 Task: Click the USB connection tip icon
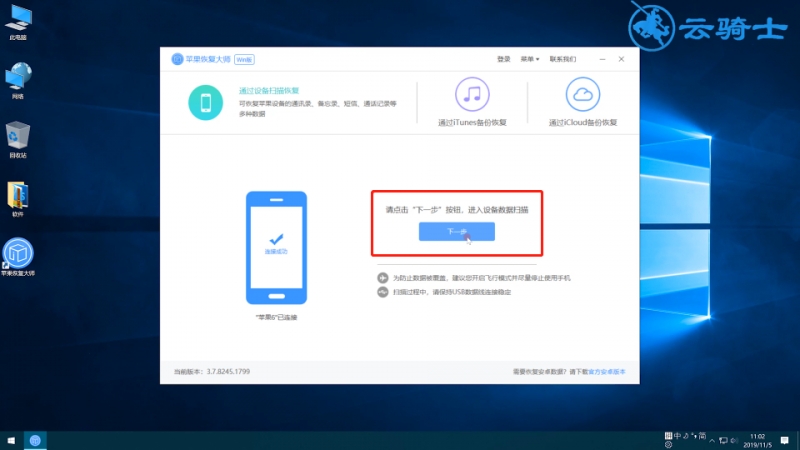(383, 292)
